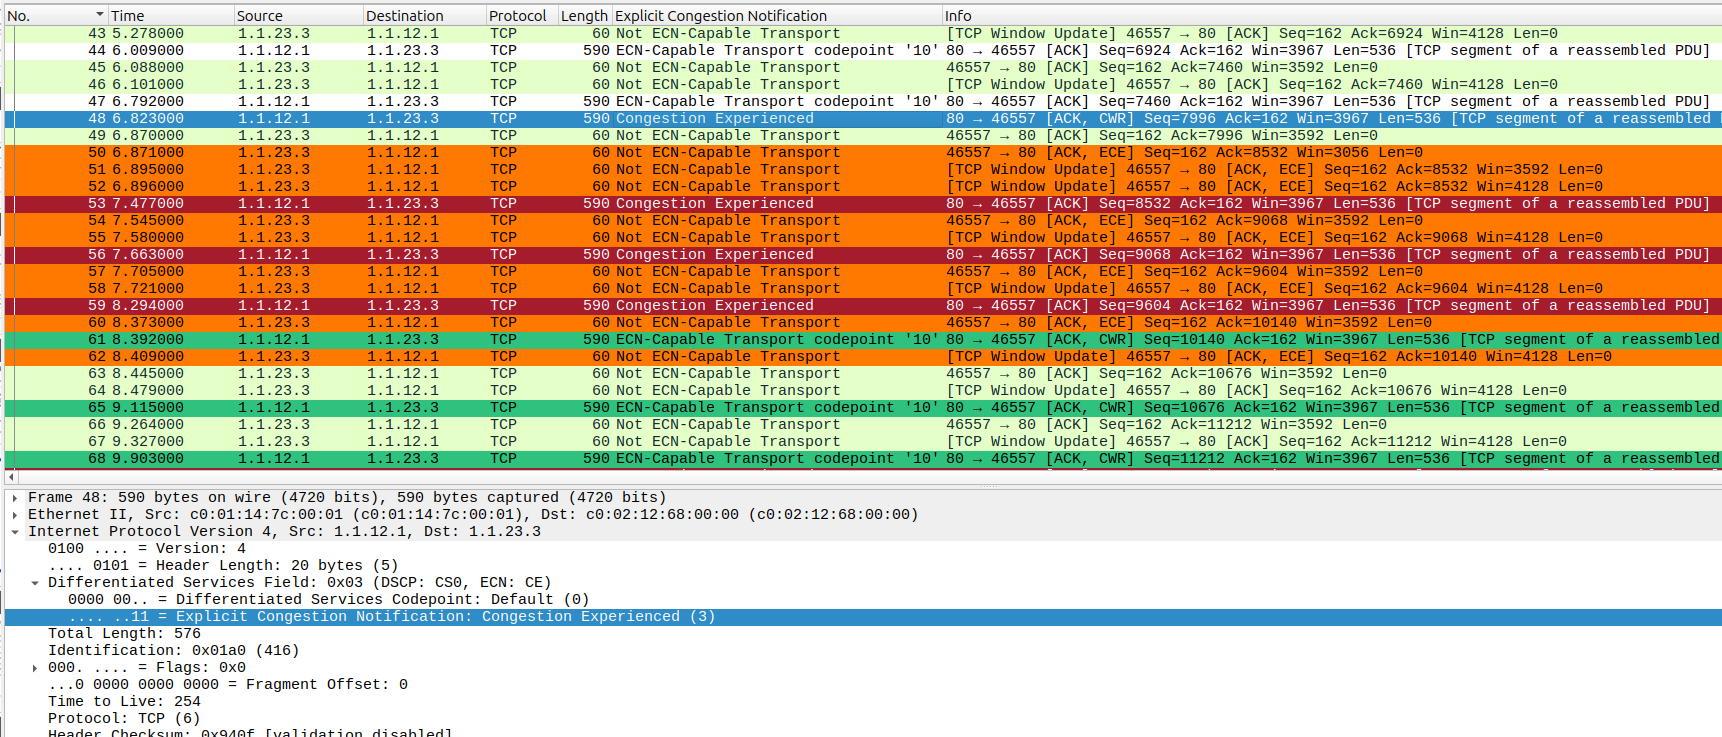Click the packet list left scroll arrow

click(11, 477)
